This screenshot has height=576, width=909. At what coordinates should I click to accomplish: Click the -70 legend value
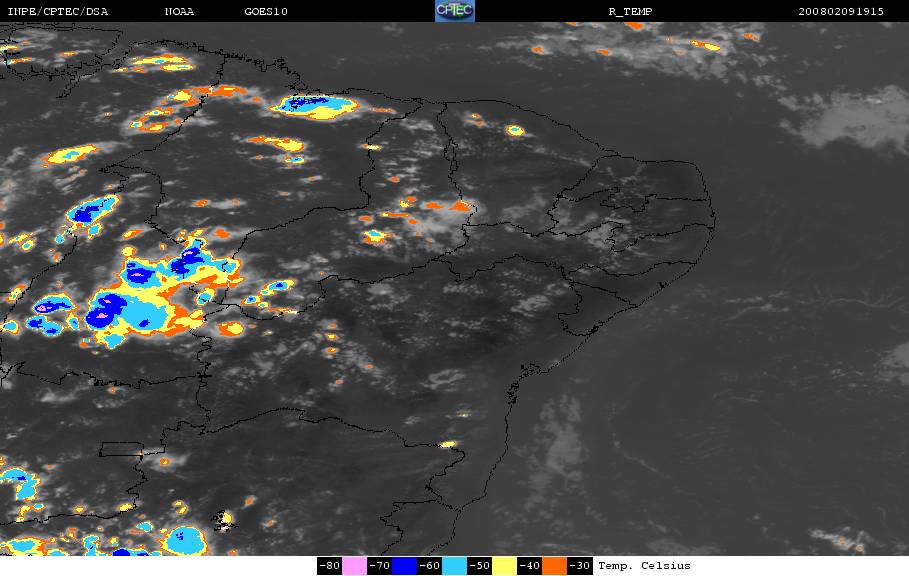pyautogui.click(x=380, y=566)
